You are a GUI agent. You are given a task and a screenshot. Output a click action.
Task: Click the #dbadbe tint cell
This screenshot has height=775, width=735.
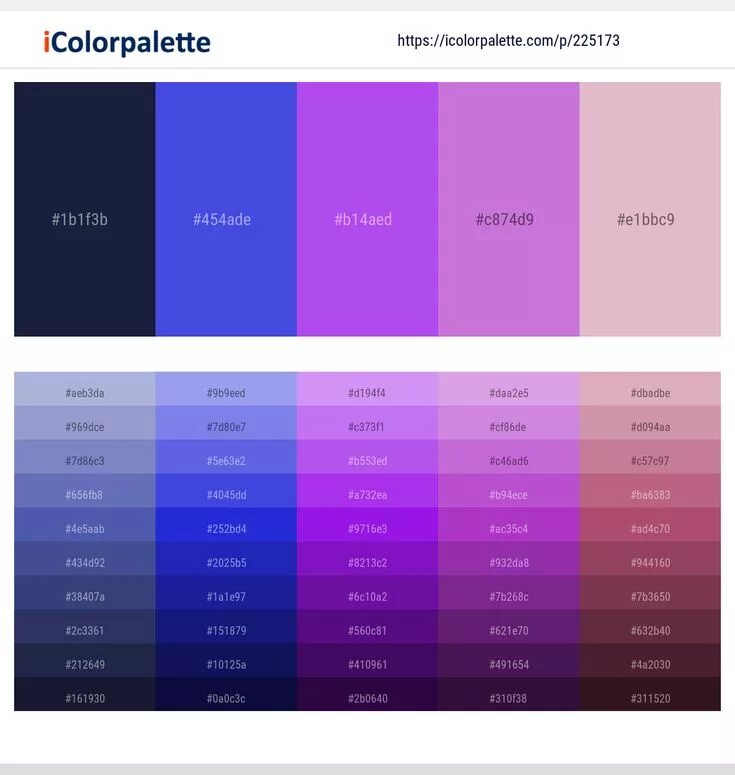(x=650, y=389)
